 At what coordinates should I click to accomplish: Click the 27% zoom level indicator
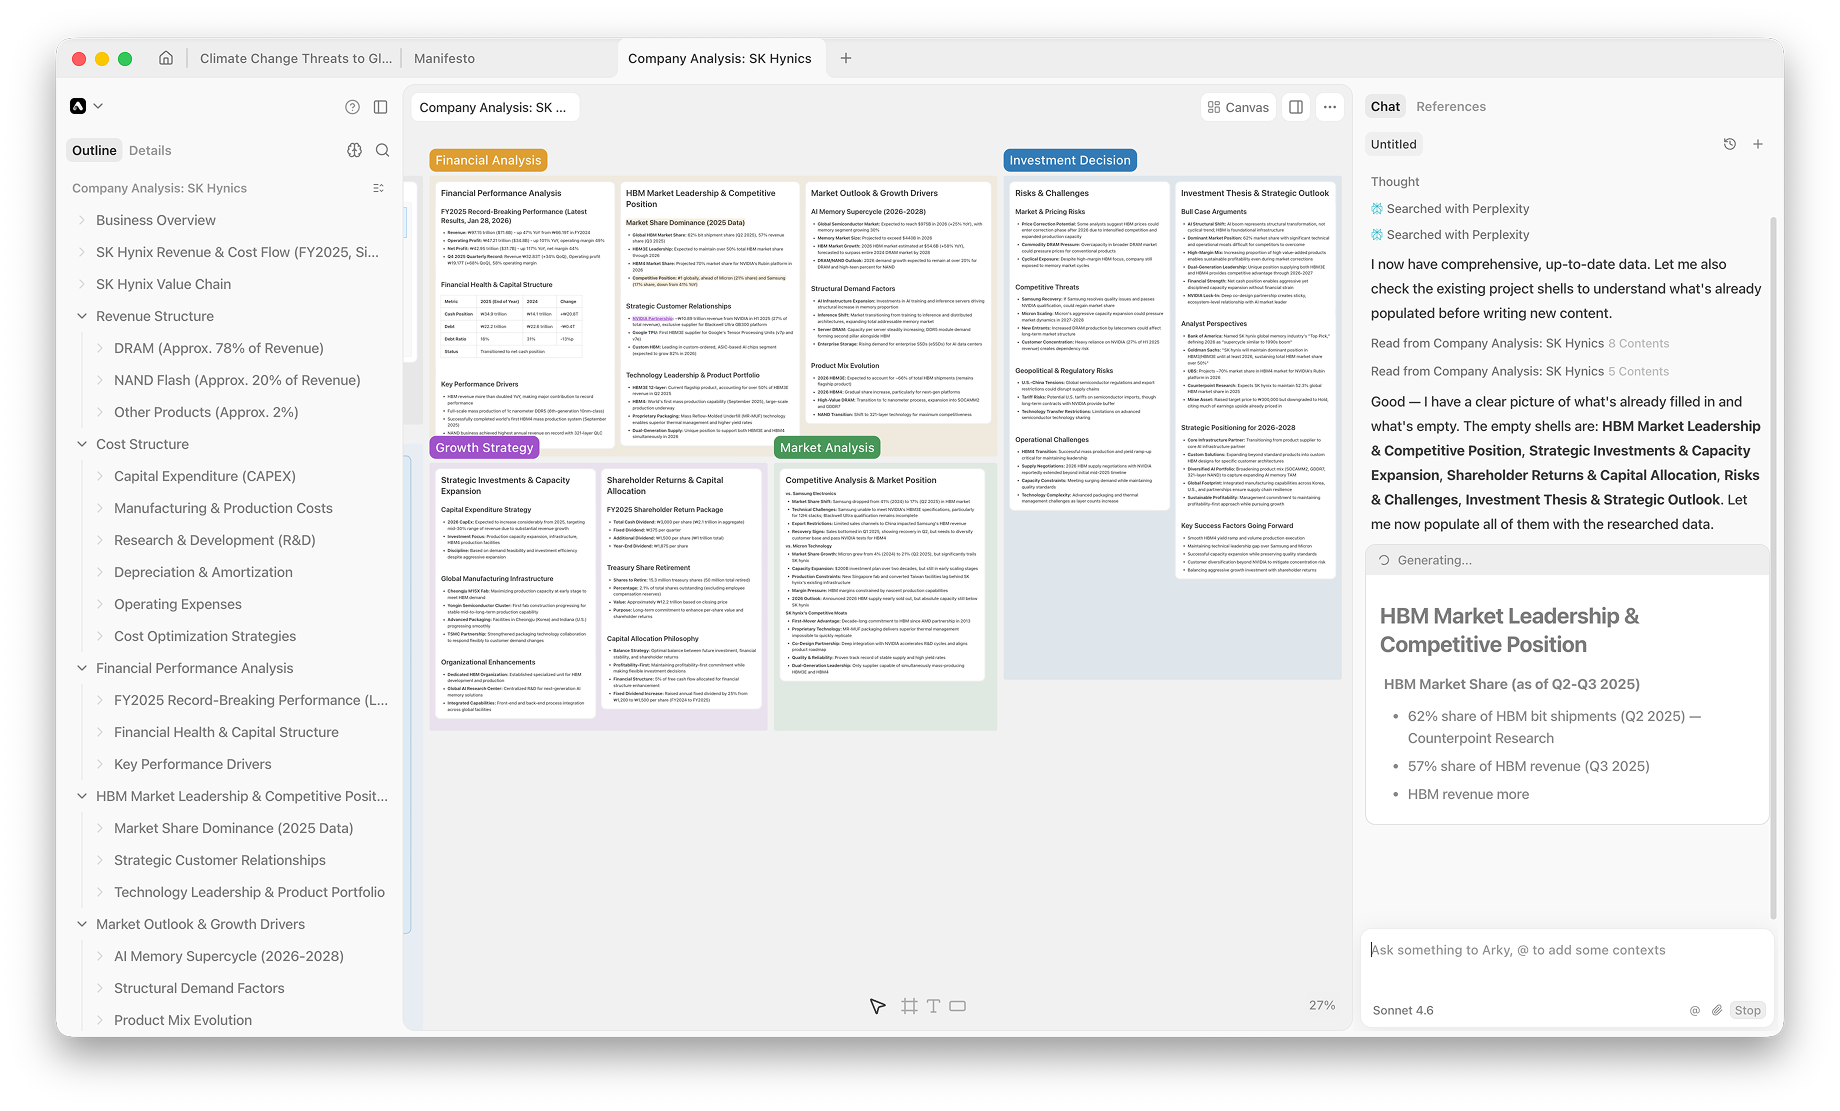pyautogui.click(x=1322, y=1005)
